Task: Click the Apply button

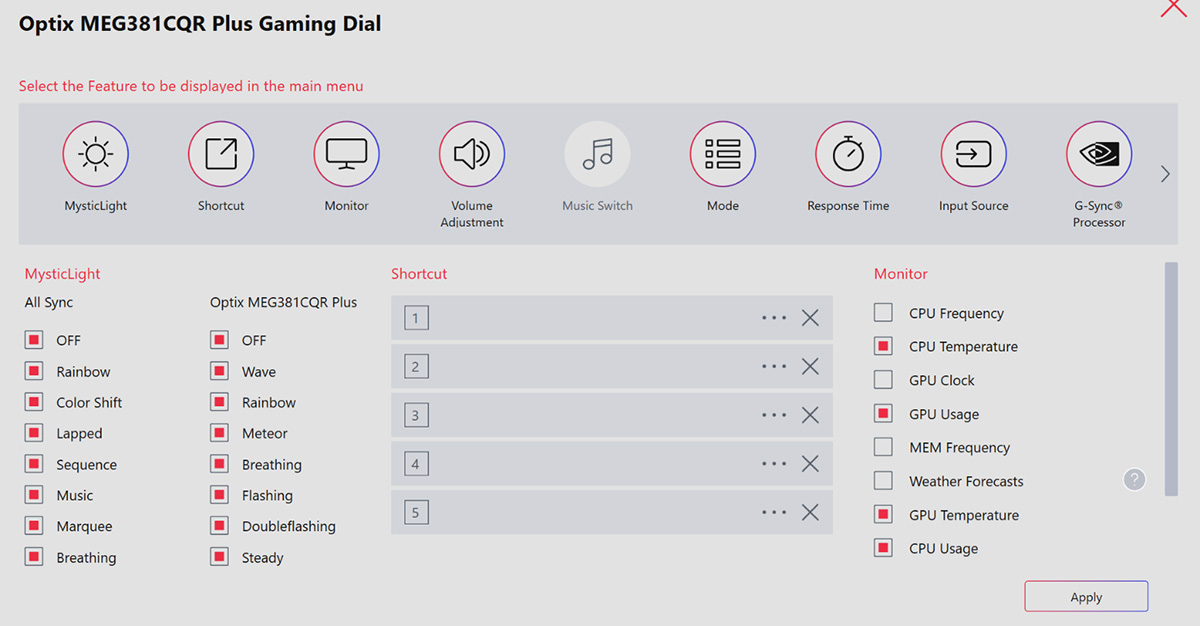Action: (x=1086, y=596)
